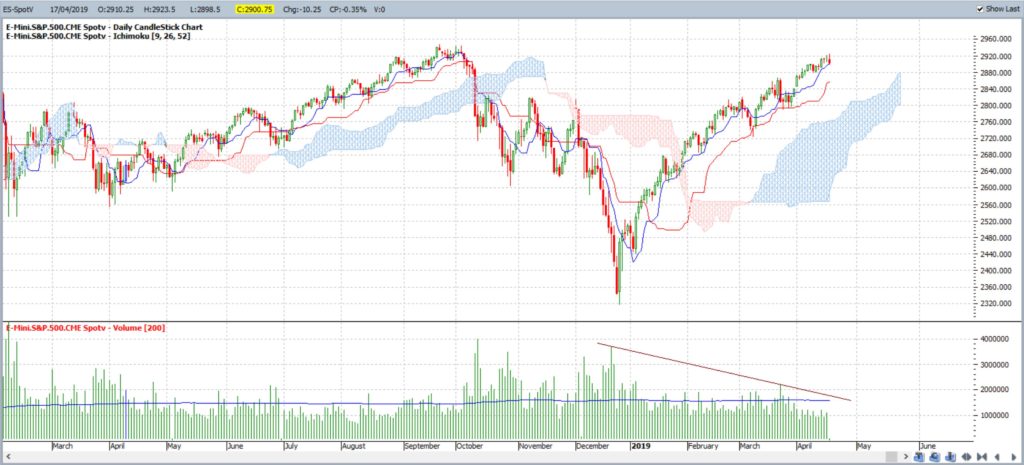Image resolution: width=1024 pixels, height=465 pixels.
Task: Click the 2960.000 price scale label
Action: tap(999, 39)
